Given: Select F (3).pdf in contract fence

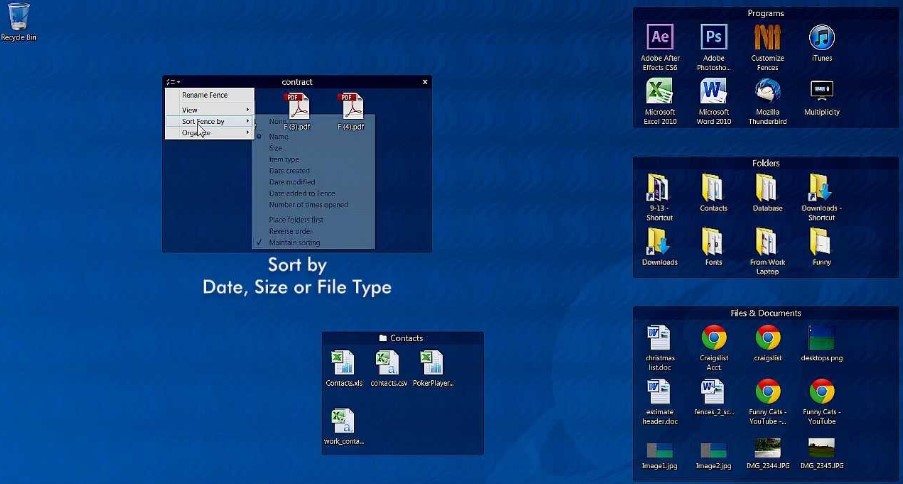Looking at the screenshot, I should tap(298, 107).
